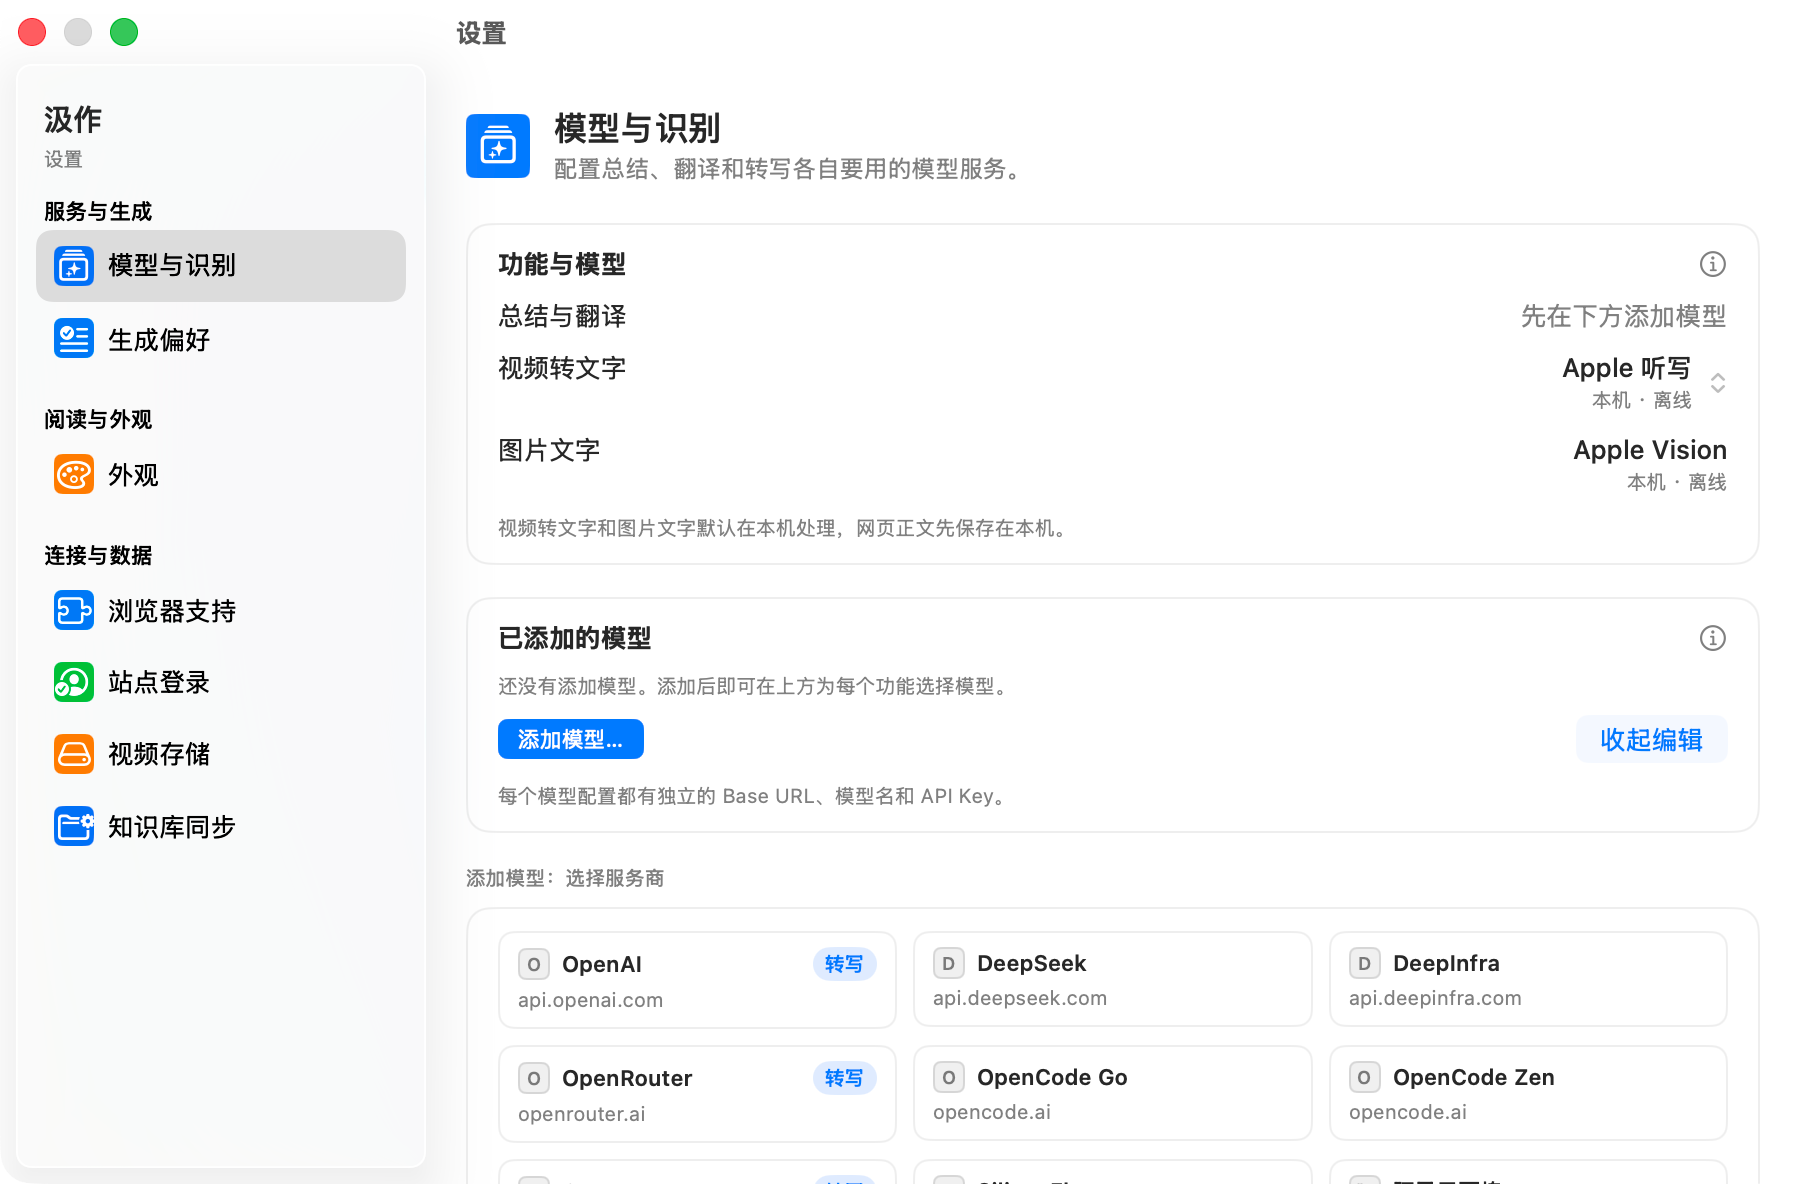Click the DeepInfra provider letter icon

point(1365,963)
